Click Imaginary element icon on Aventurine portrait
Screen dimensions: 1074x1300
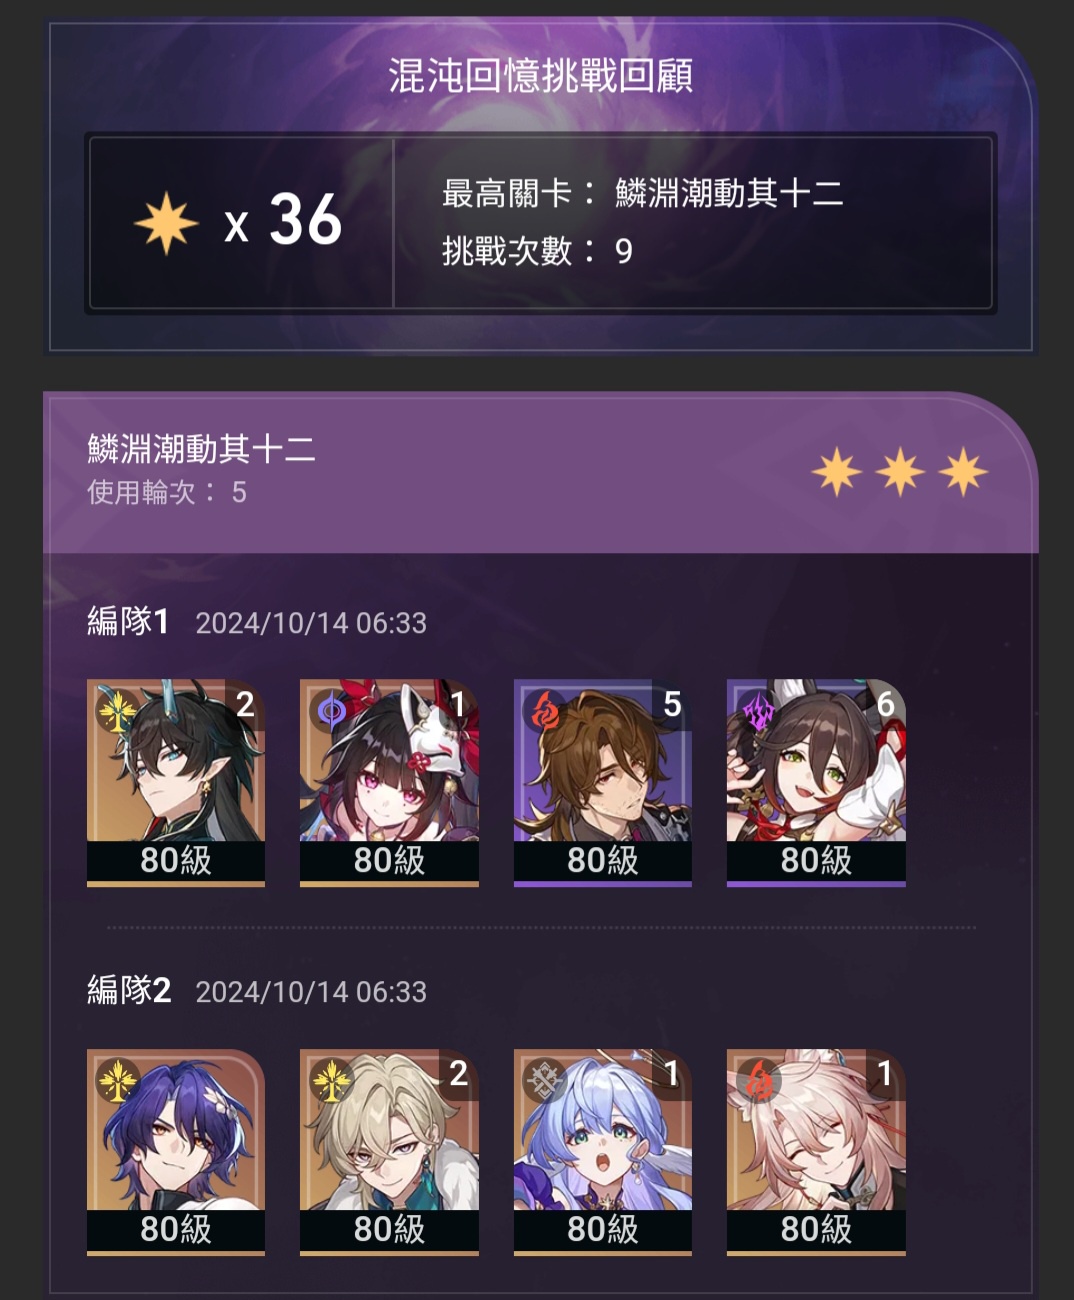coord(331,1080)
